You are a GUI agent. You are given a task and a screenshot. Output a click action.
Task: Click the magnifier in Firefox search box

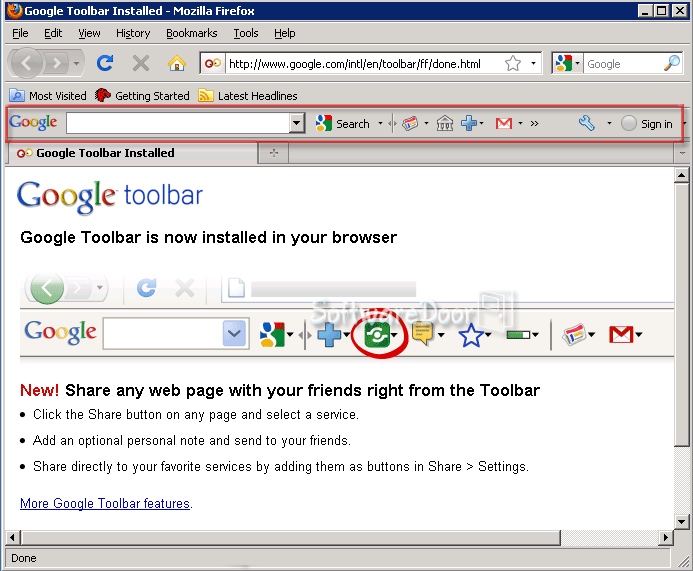coord(672,64)
